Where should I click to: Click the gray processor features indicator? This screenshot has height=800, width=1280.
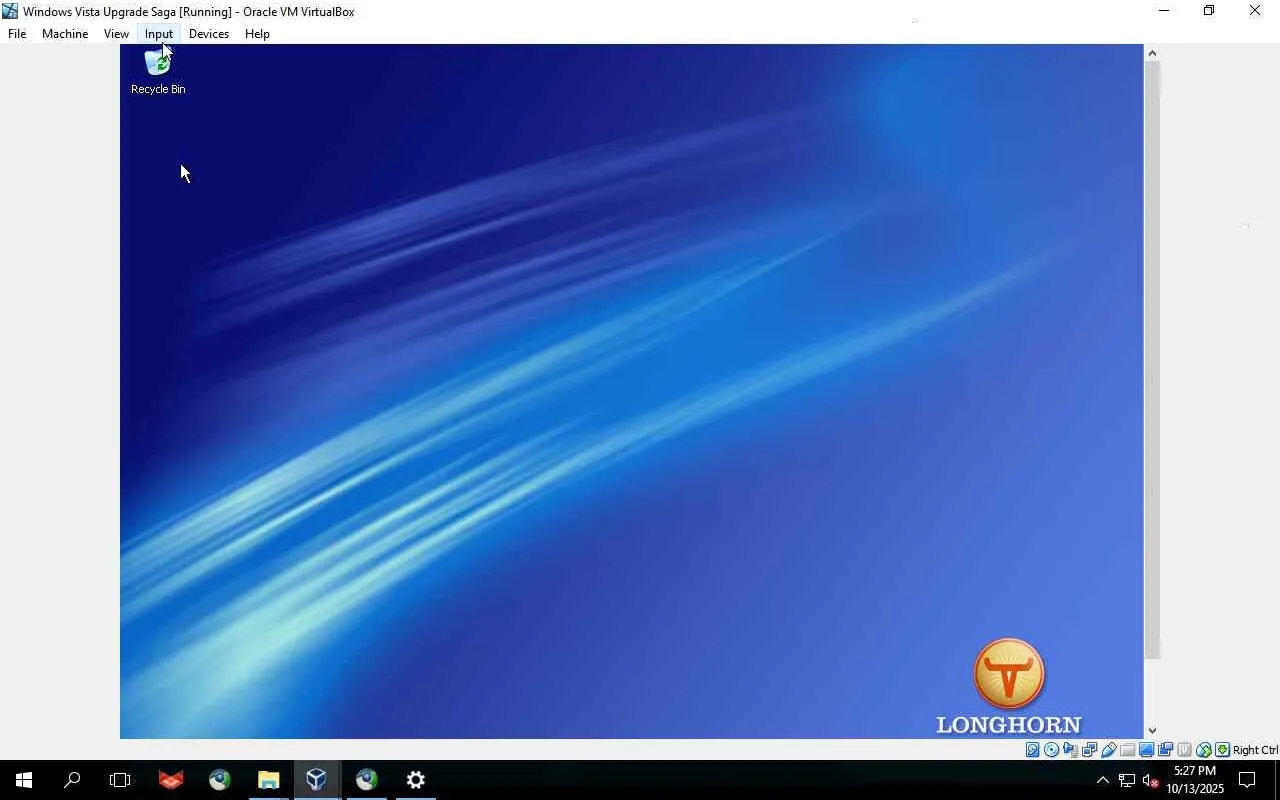tap(1185, 750)
